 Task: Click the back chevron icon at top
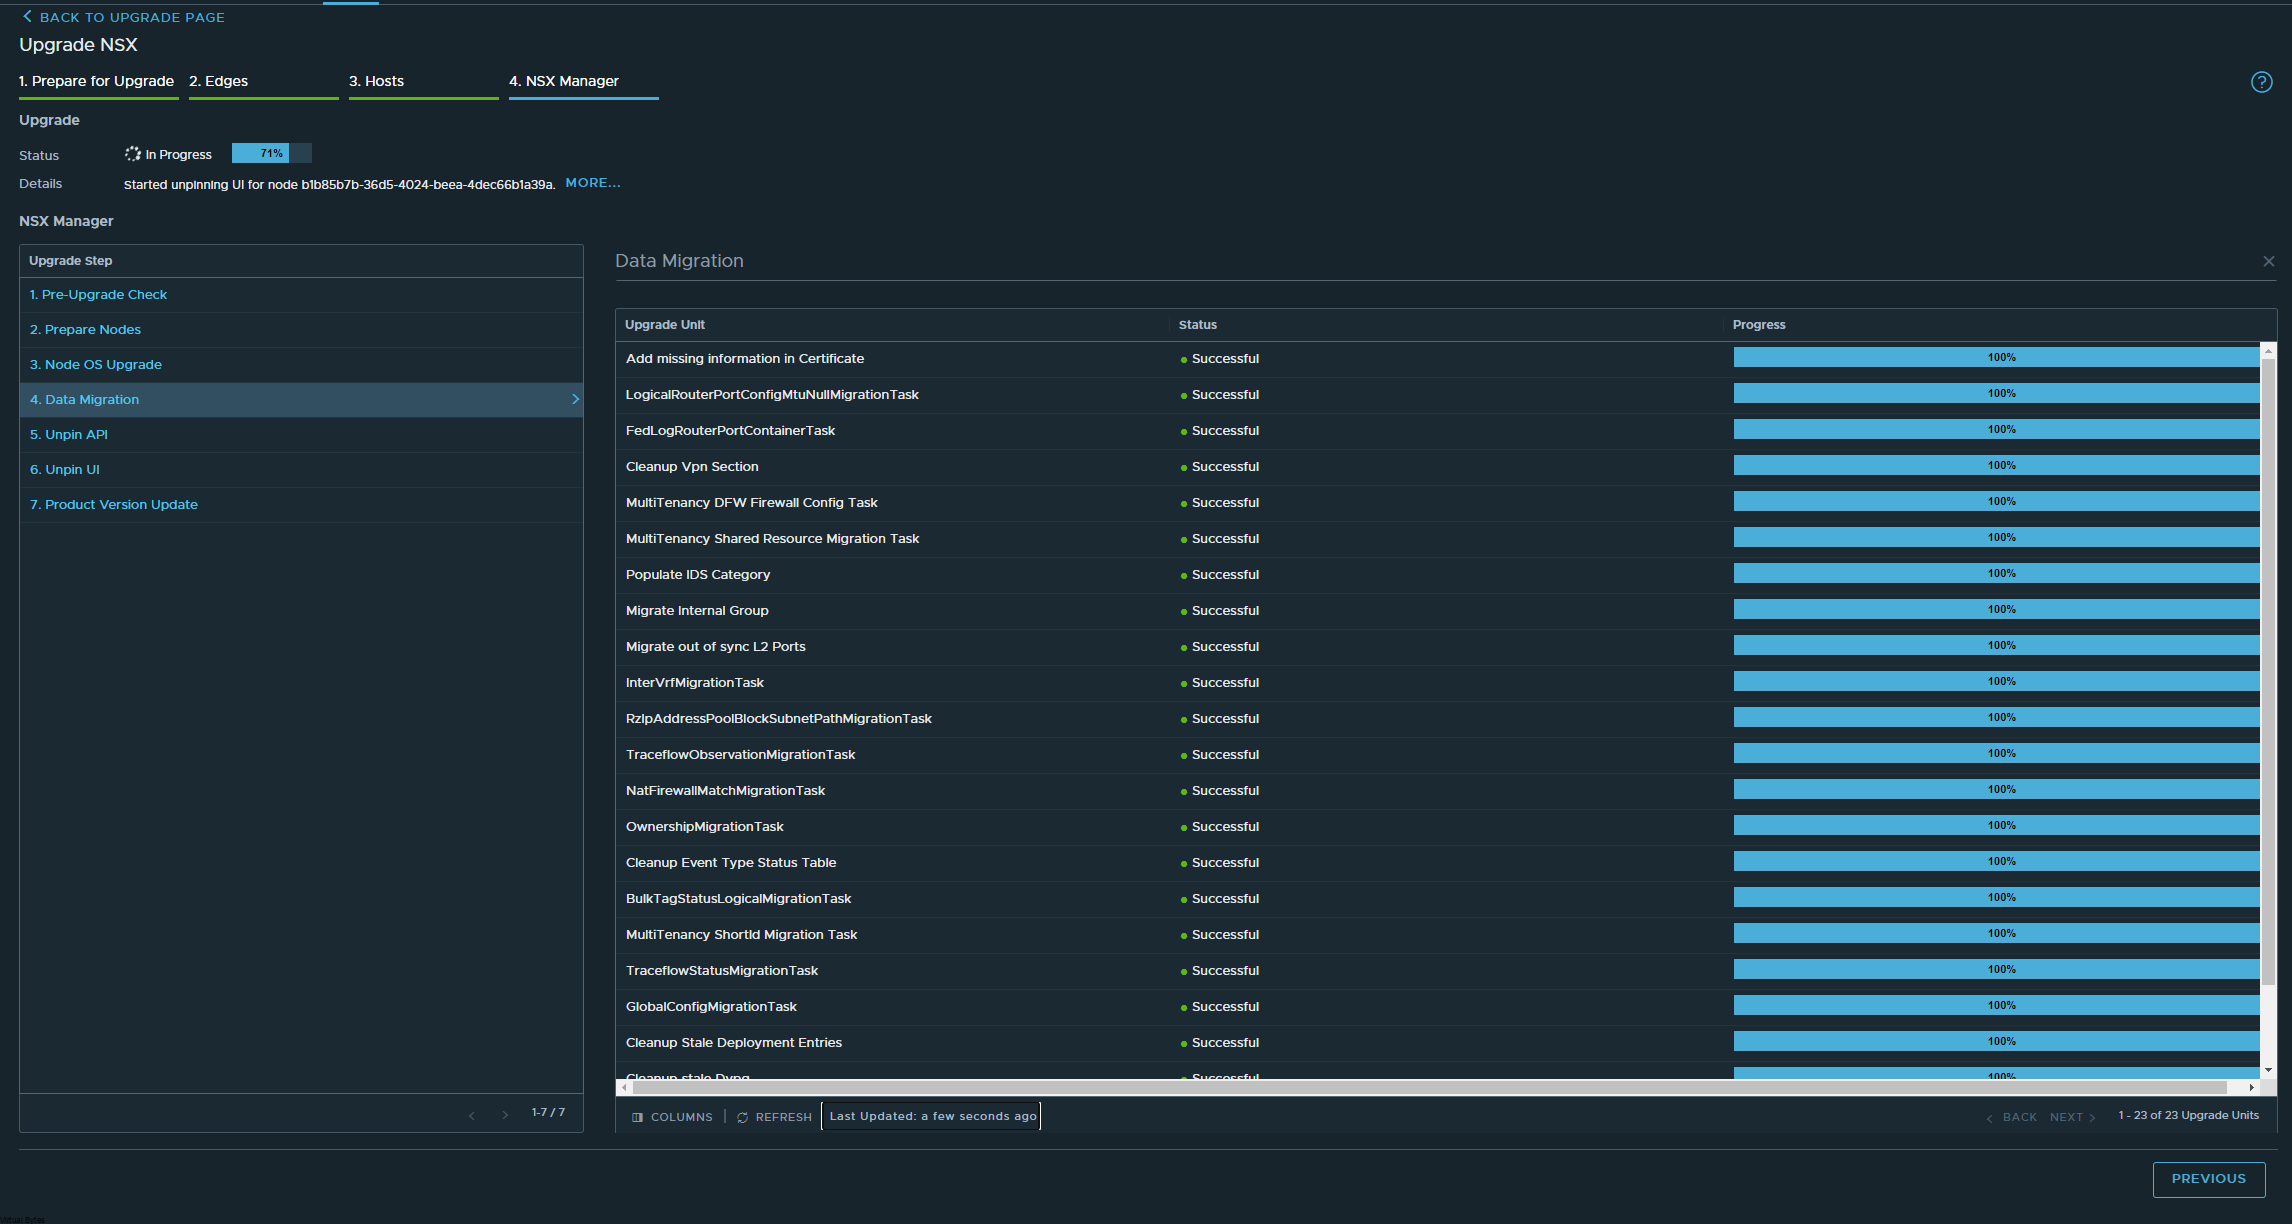[27, 17]
